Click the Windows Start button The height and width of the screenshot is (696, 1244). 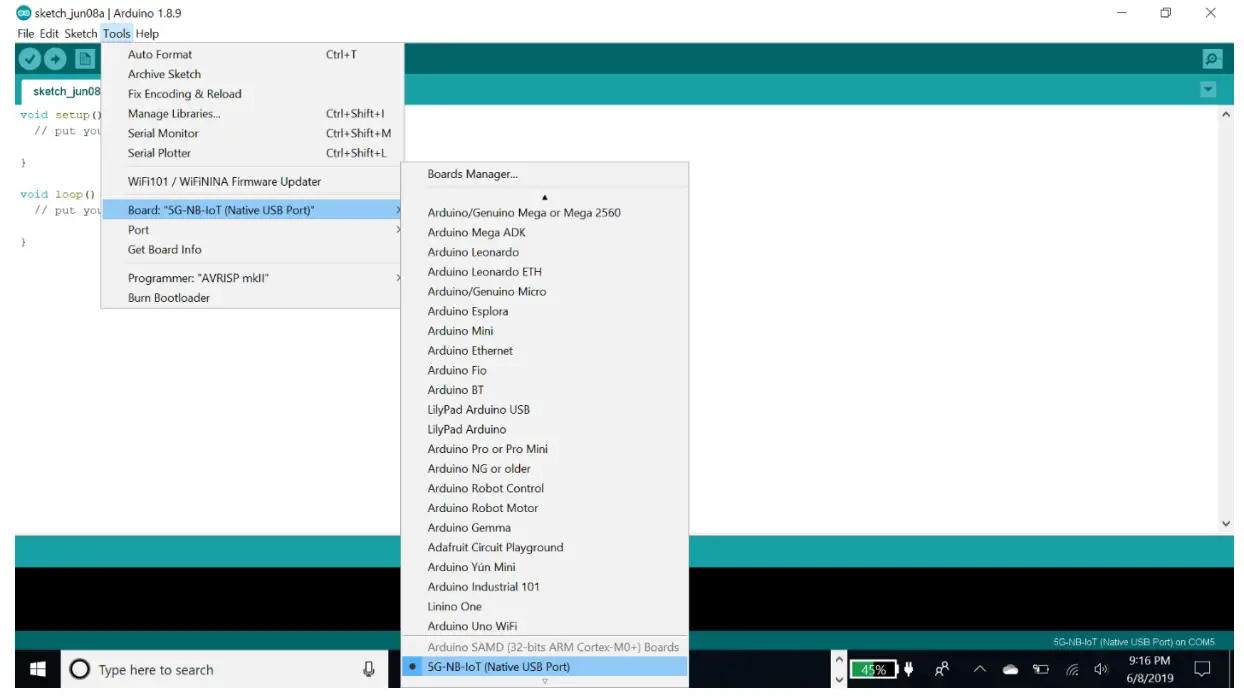point(37,668)
